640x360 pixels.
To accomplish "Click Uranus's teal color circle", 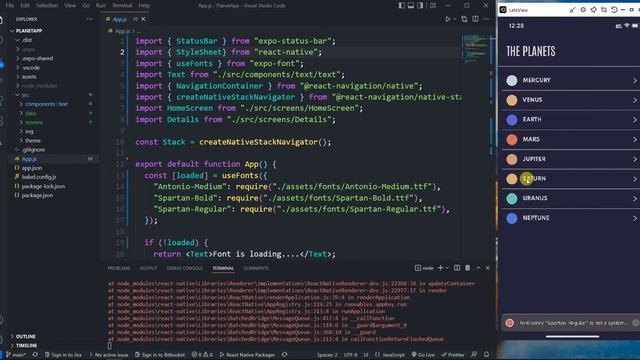I will [x=512, y=198].
